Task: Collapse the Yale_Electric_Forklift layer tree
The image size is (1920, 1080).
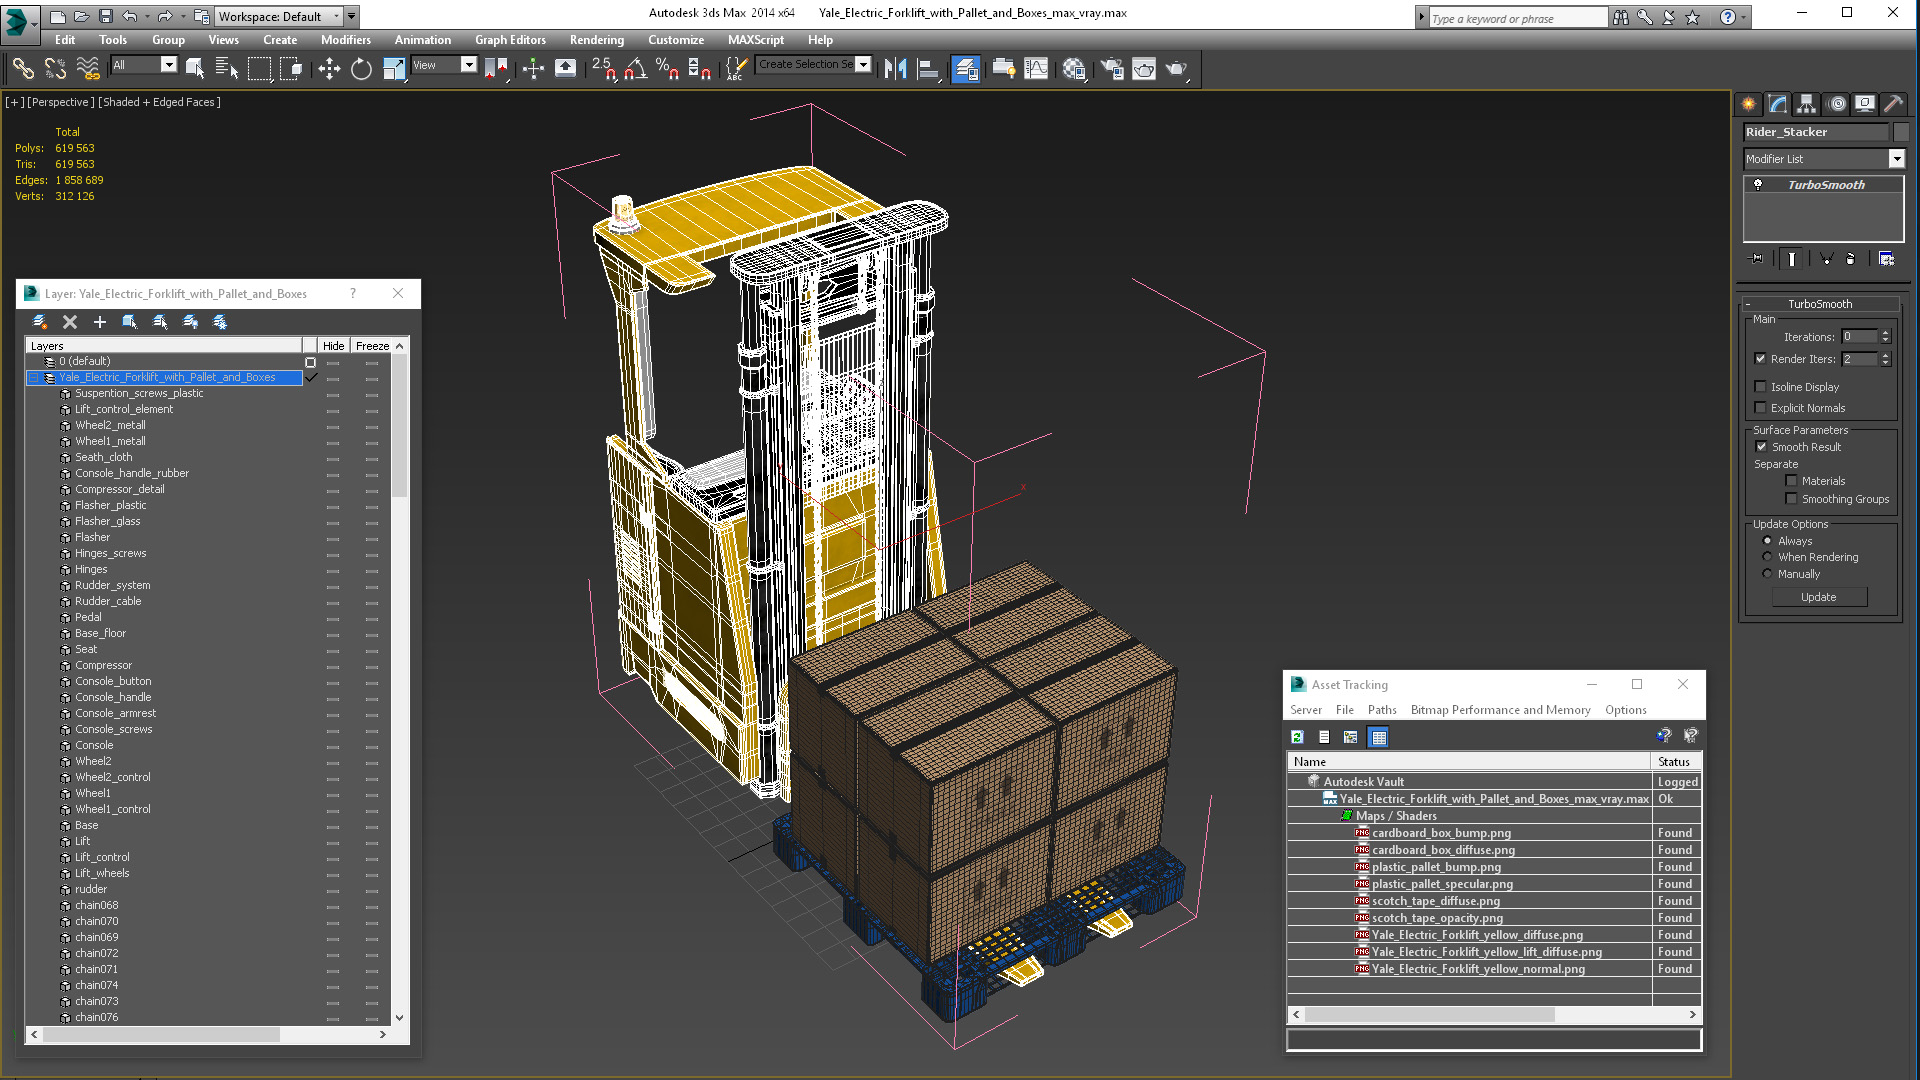Action: [33, 378]
